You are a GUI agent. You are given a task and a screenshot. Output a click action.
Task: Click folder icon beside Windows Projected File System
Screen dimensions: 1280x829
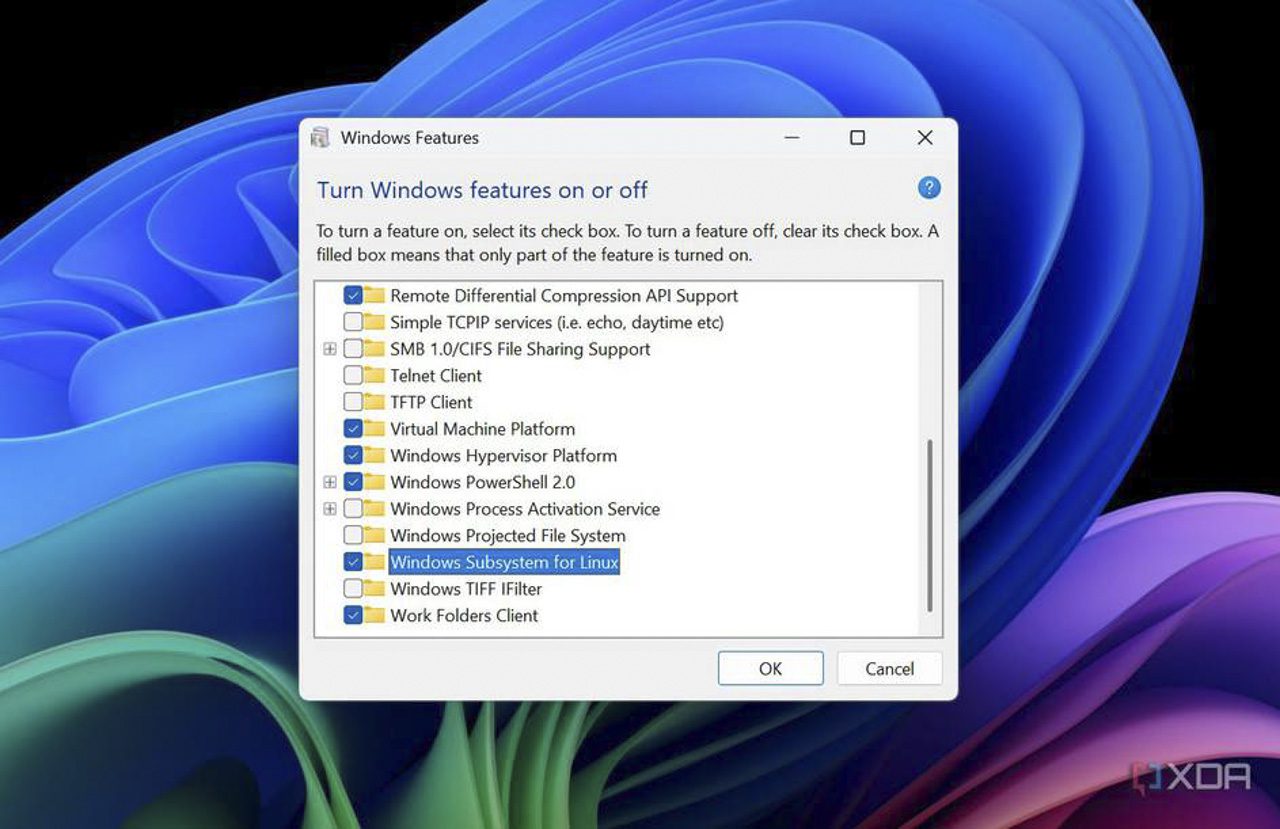(x=375, y=536)
